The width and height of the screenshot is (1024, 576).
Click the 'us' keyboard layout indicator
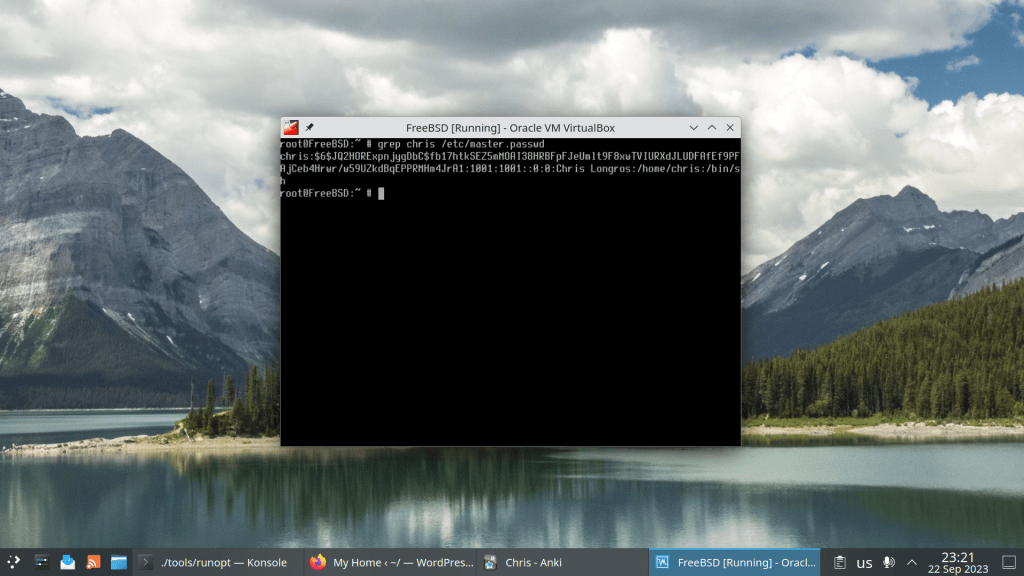click(x=864, y=562)
